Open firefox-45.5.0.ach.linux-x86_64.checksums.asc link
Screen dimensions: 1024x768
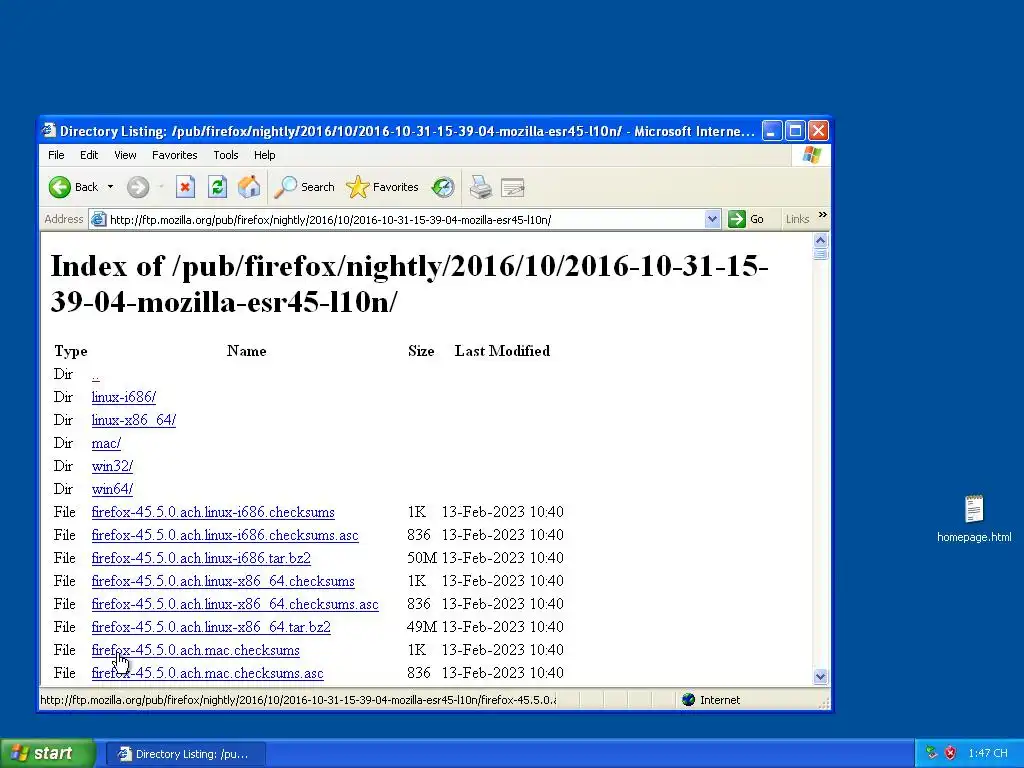235,604
